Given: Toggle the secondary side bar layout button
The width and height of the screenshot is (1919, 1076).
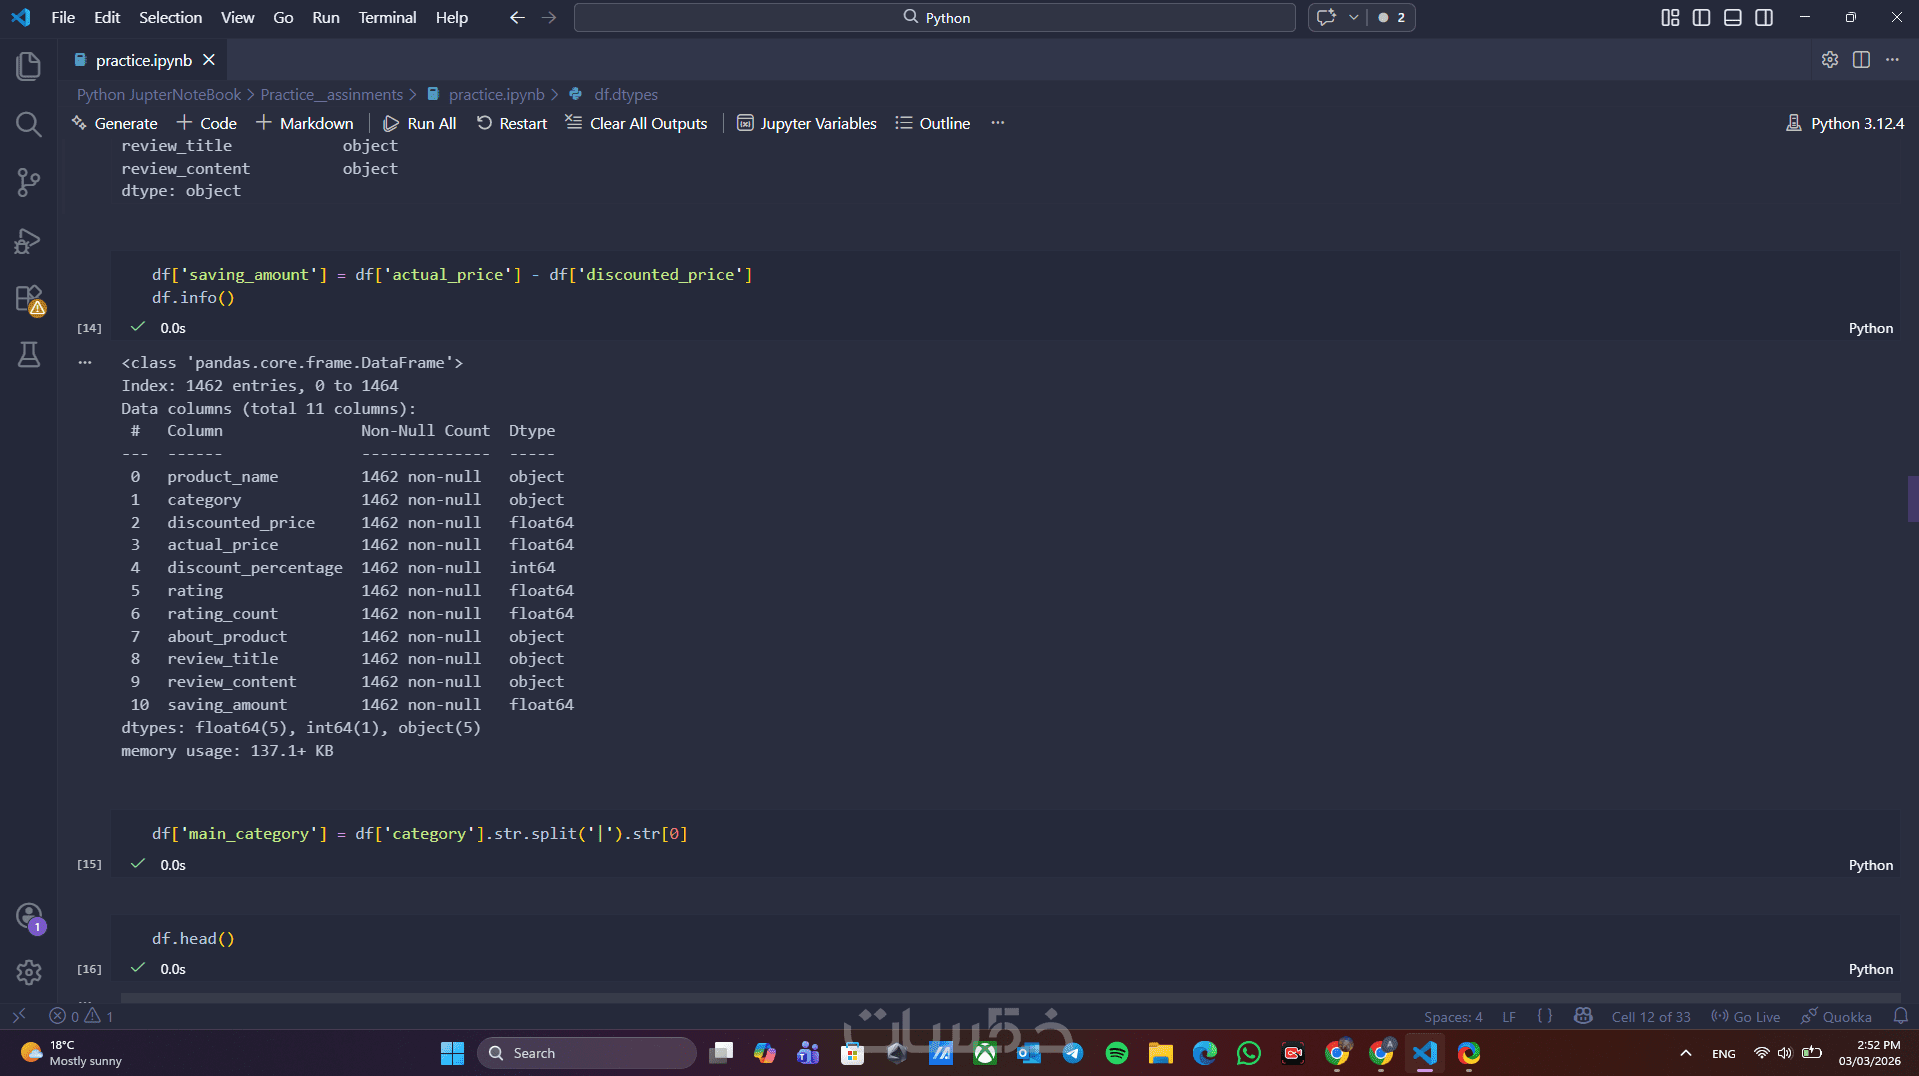Looking at the screenshot, I should point(1764,17).
